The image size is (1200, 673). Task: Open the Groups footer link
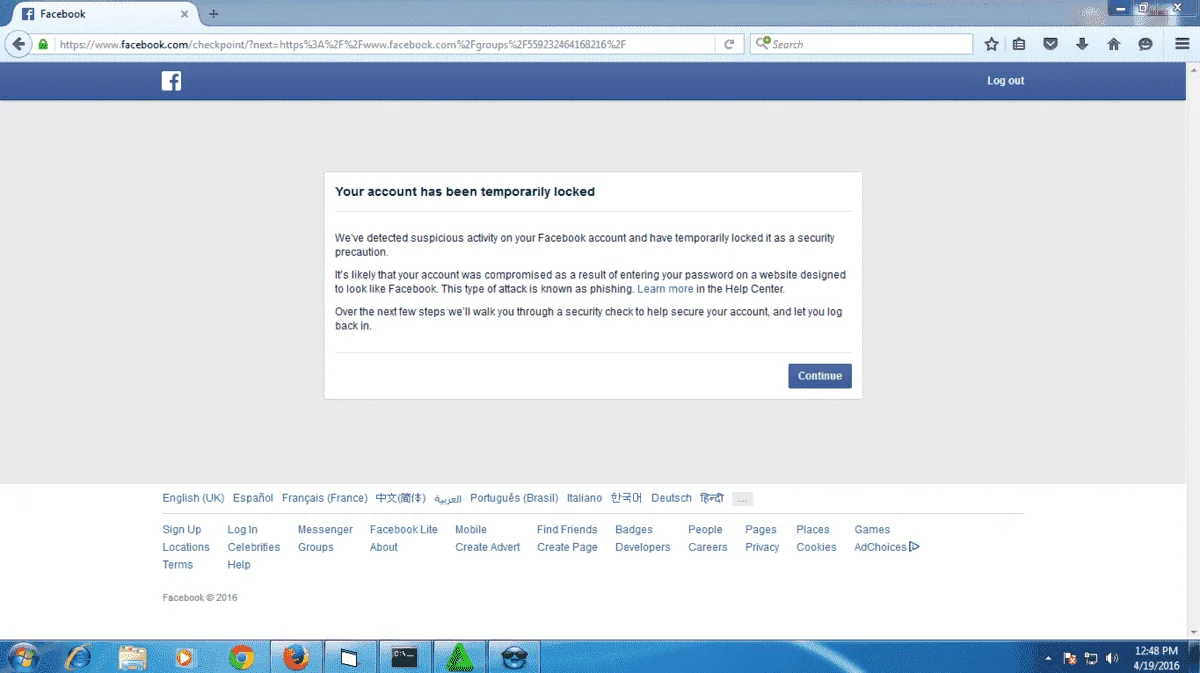[316, 547]
